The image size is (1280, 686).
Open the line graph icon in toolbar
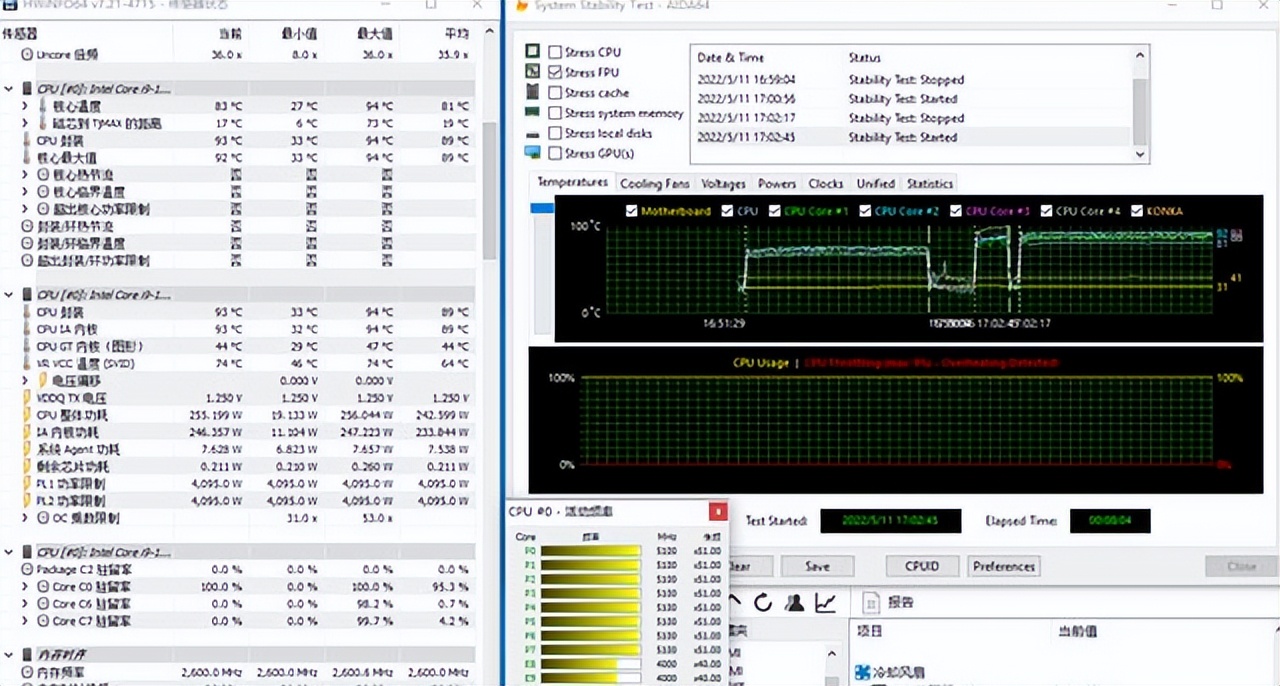click(x=825, y=603)
